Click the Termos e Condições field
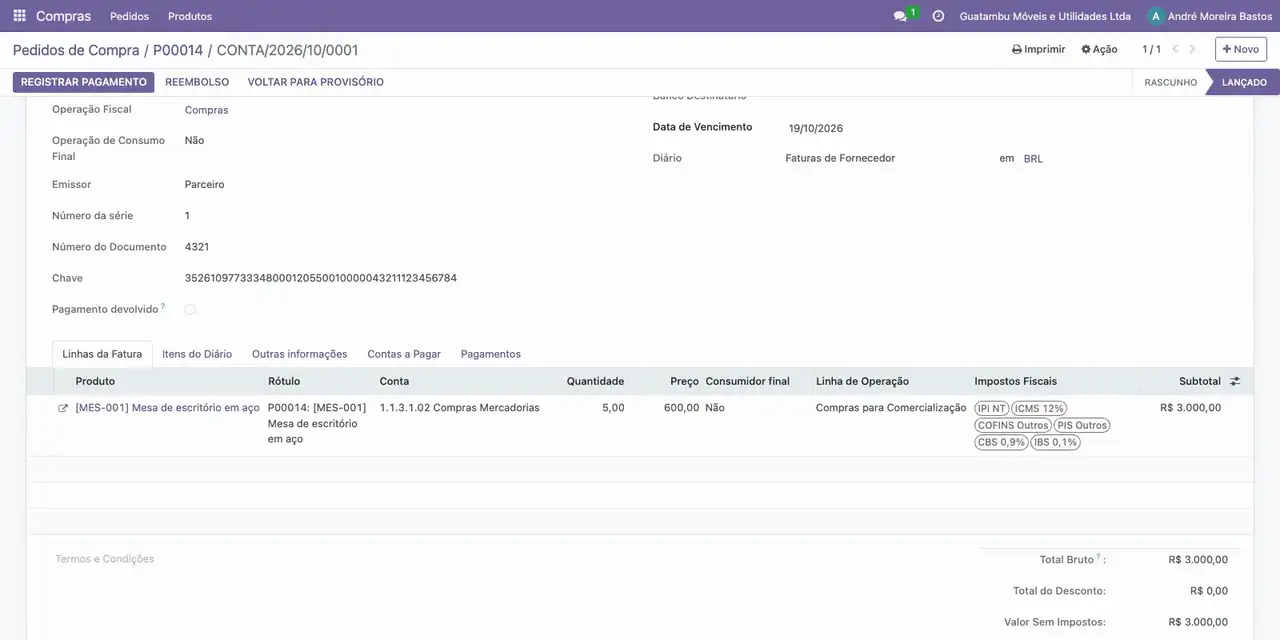 (105, 559)
